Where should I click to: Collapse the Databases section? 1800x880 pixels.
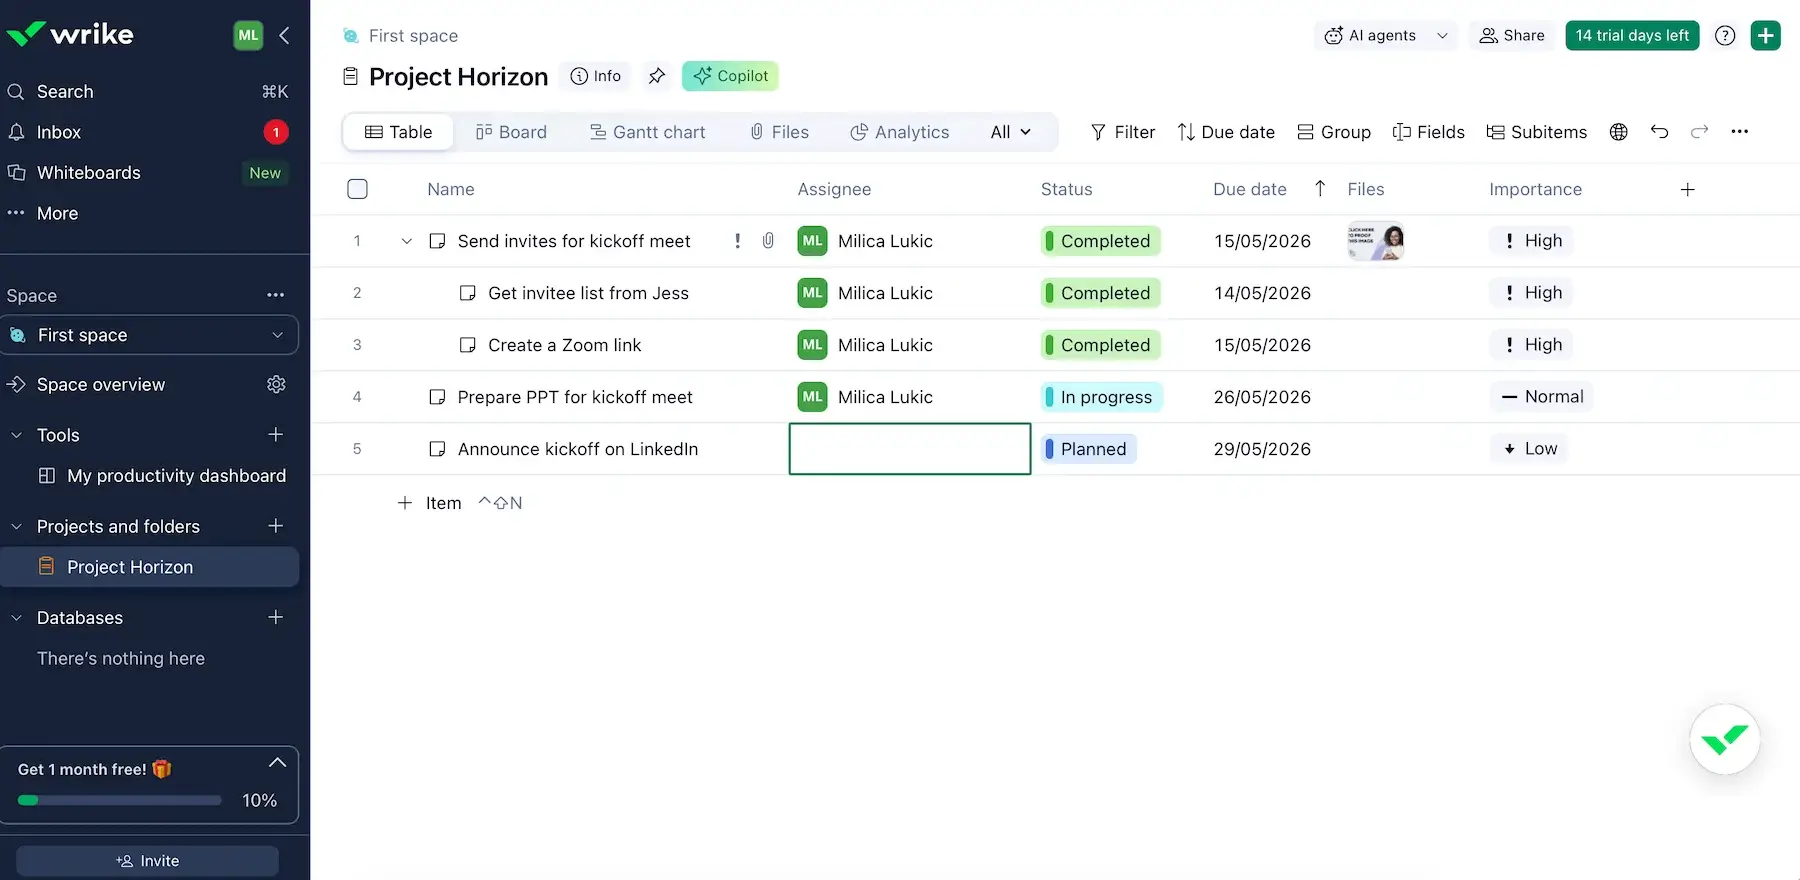point(16,618)
